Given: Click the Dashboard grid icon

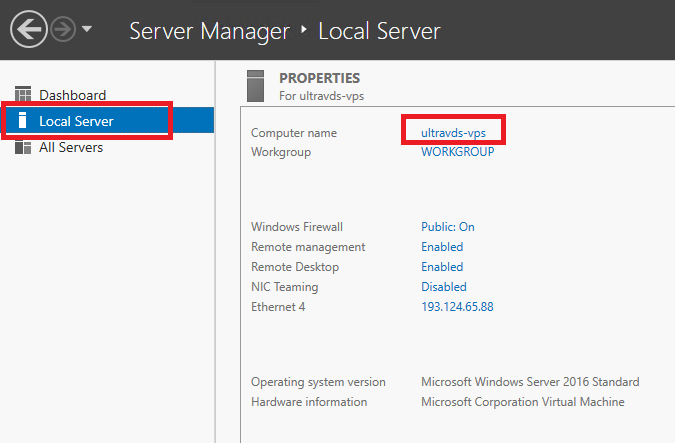Looking at the screenshot, I should (23, 94).
